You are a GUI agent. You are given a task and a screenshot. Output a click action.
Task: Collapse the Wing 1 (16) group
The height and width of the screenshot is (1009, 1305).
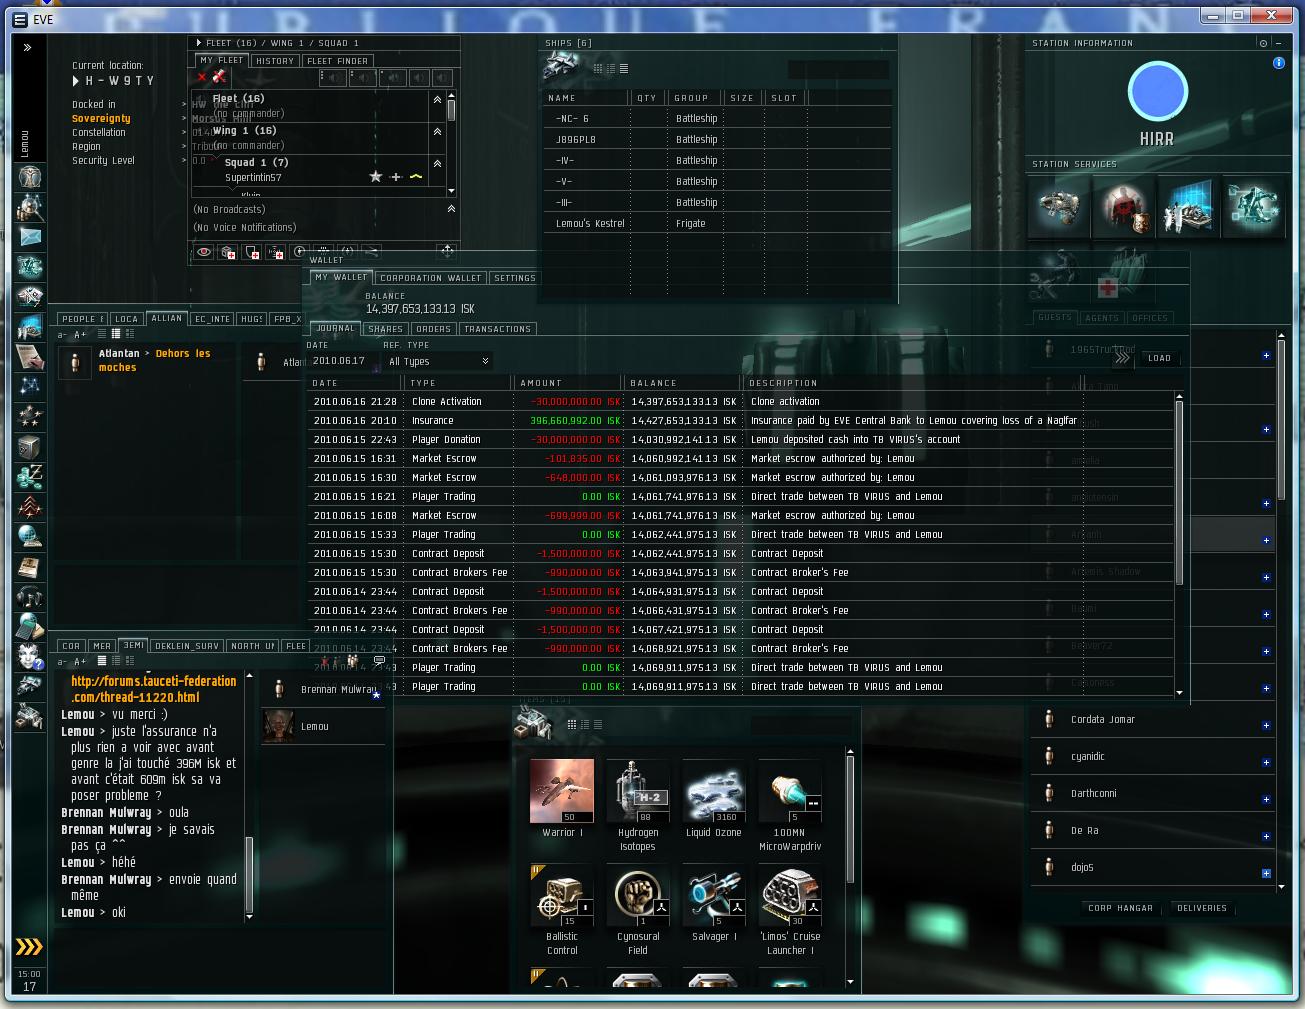[437, 132]
